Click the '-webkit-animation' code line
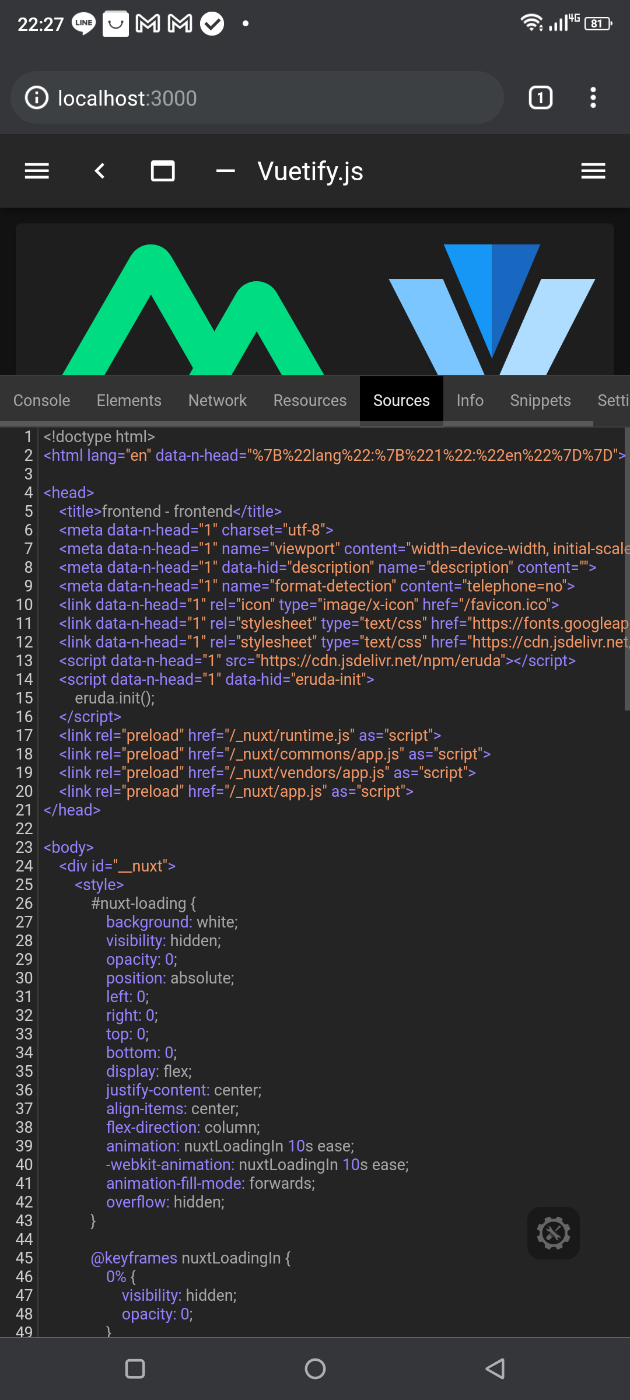This screenshot has width=630, height=1400. pyautogui.click(x=258, y=1165)
